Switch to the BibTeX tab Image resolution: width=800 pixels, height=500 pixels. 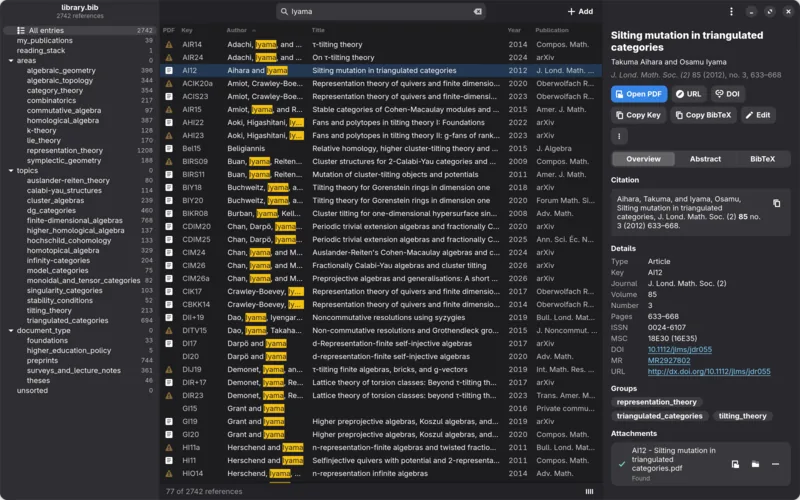point(762,159)
